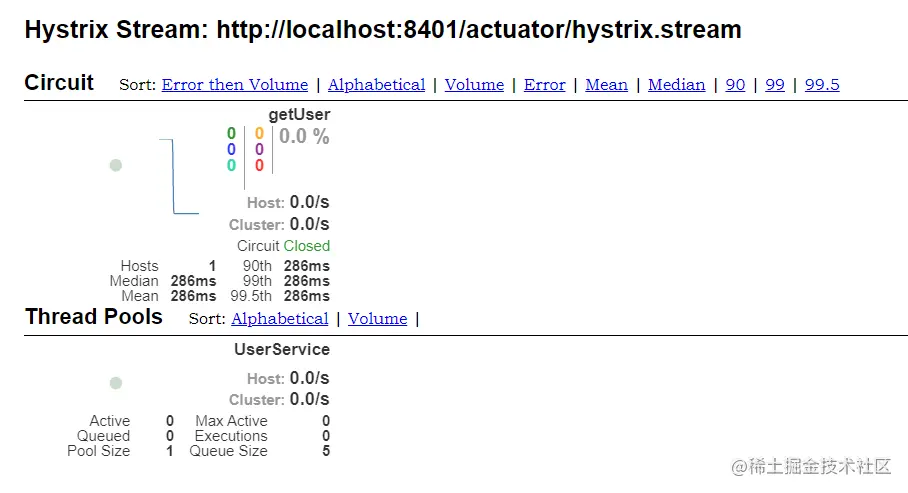
Task: Sort circuits by Volume link
Action: pos(474,85)
